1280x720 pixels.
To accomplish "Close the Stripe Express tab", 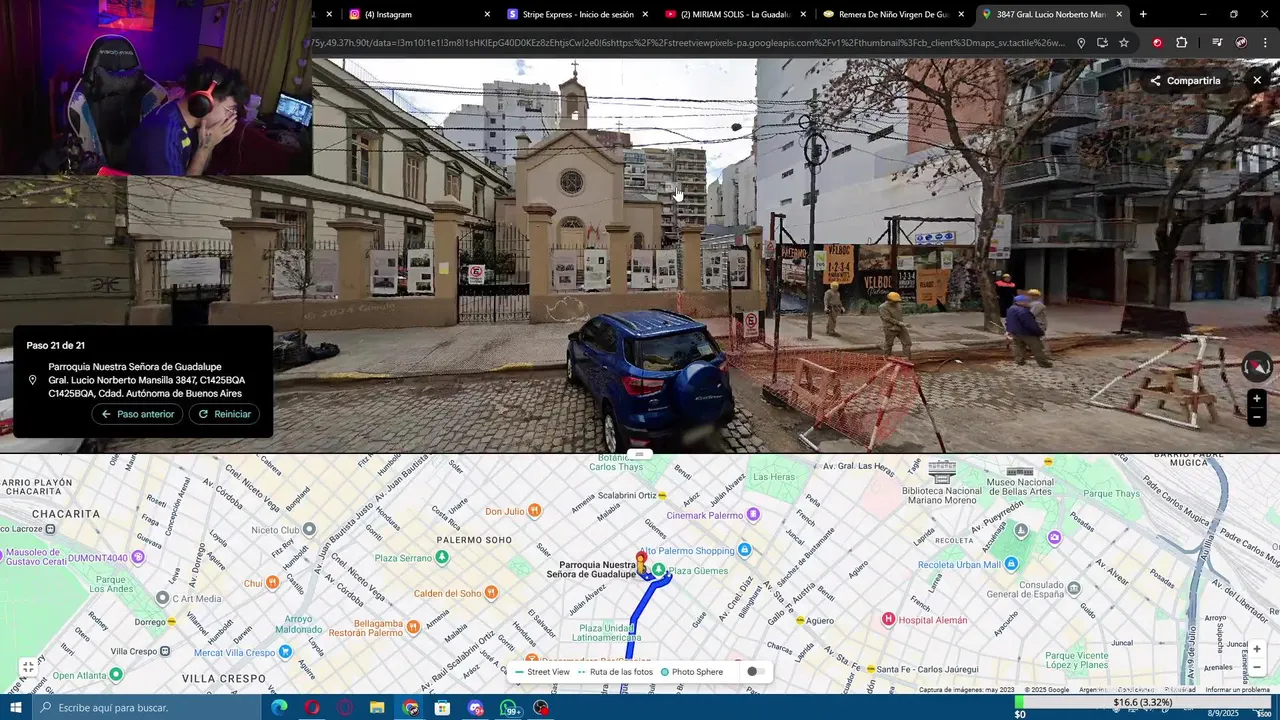I will pyautogui.click(x=645, y=15).
